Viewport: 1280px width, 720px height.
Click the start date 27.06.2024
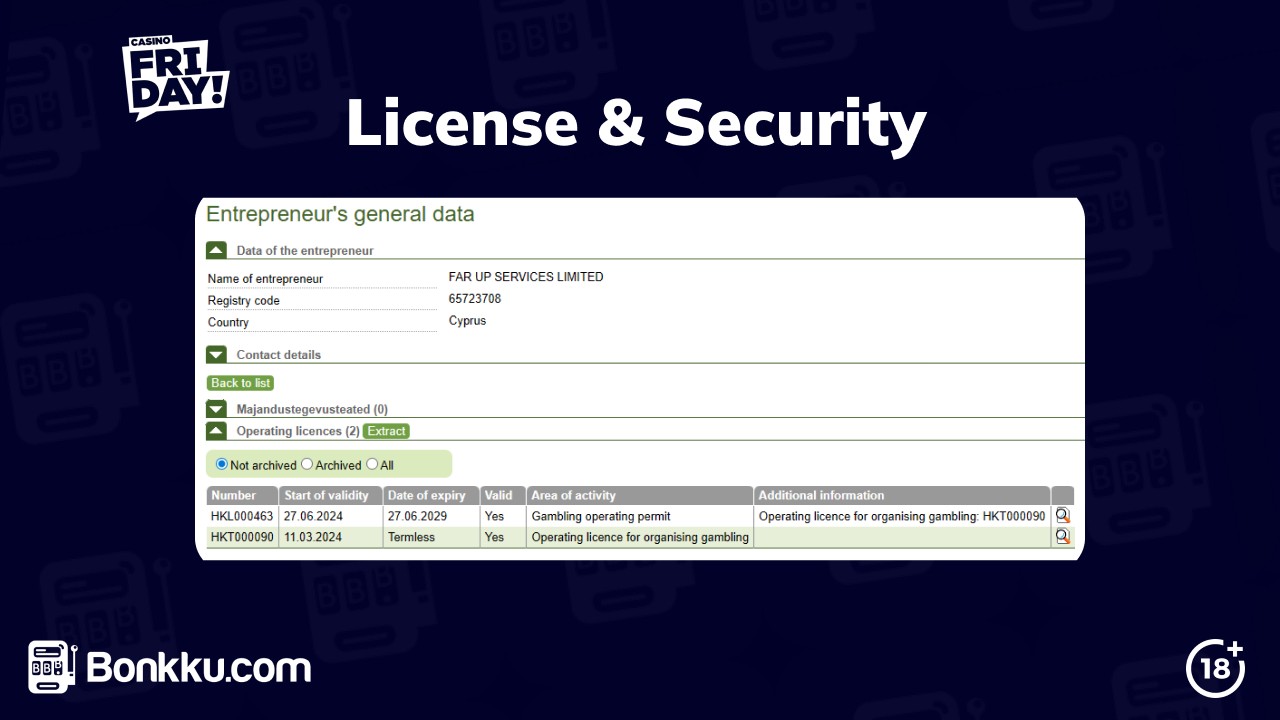pos(313,517)
